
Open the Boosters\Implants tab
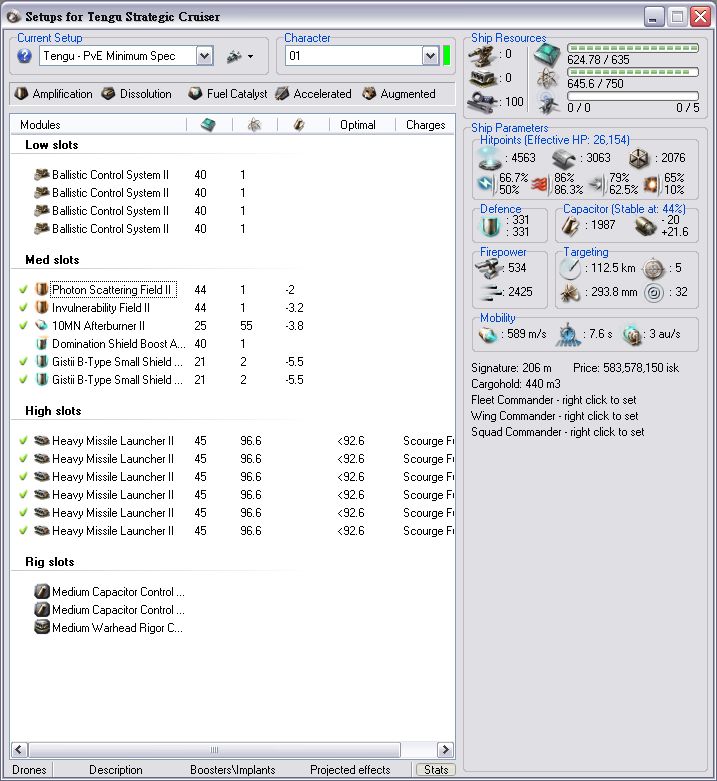click(x=233, y=770)
